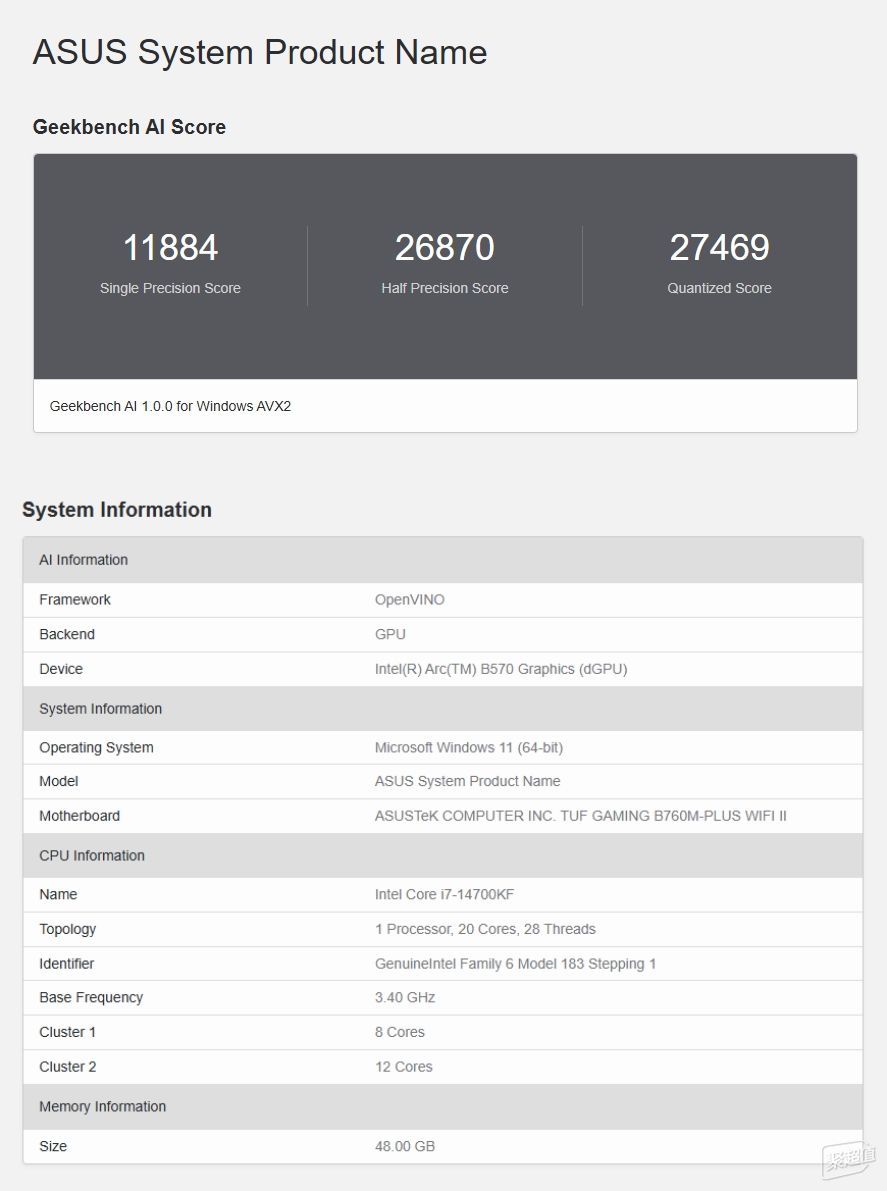887x1191 pixels.
Task: Click the 'Cluster 1' row label
Action: 68,1032
